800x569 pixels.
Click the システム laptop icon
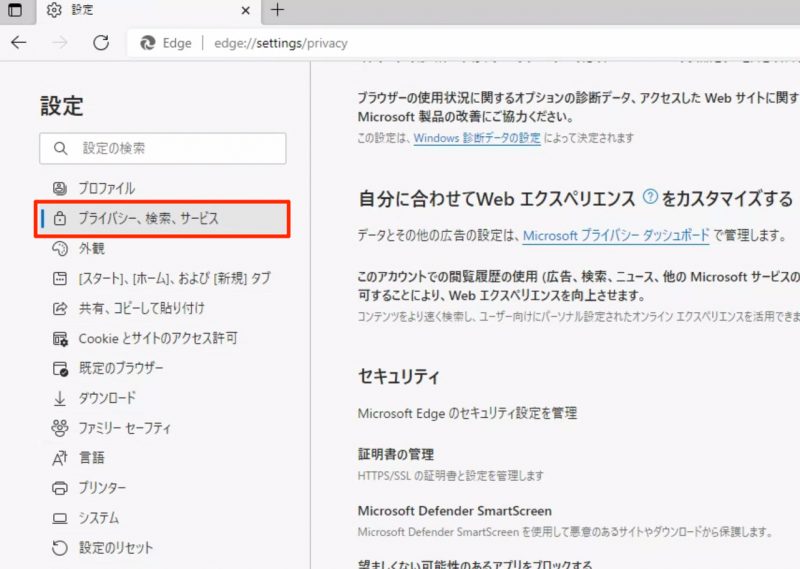[x=60, y=518]
